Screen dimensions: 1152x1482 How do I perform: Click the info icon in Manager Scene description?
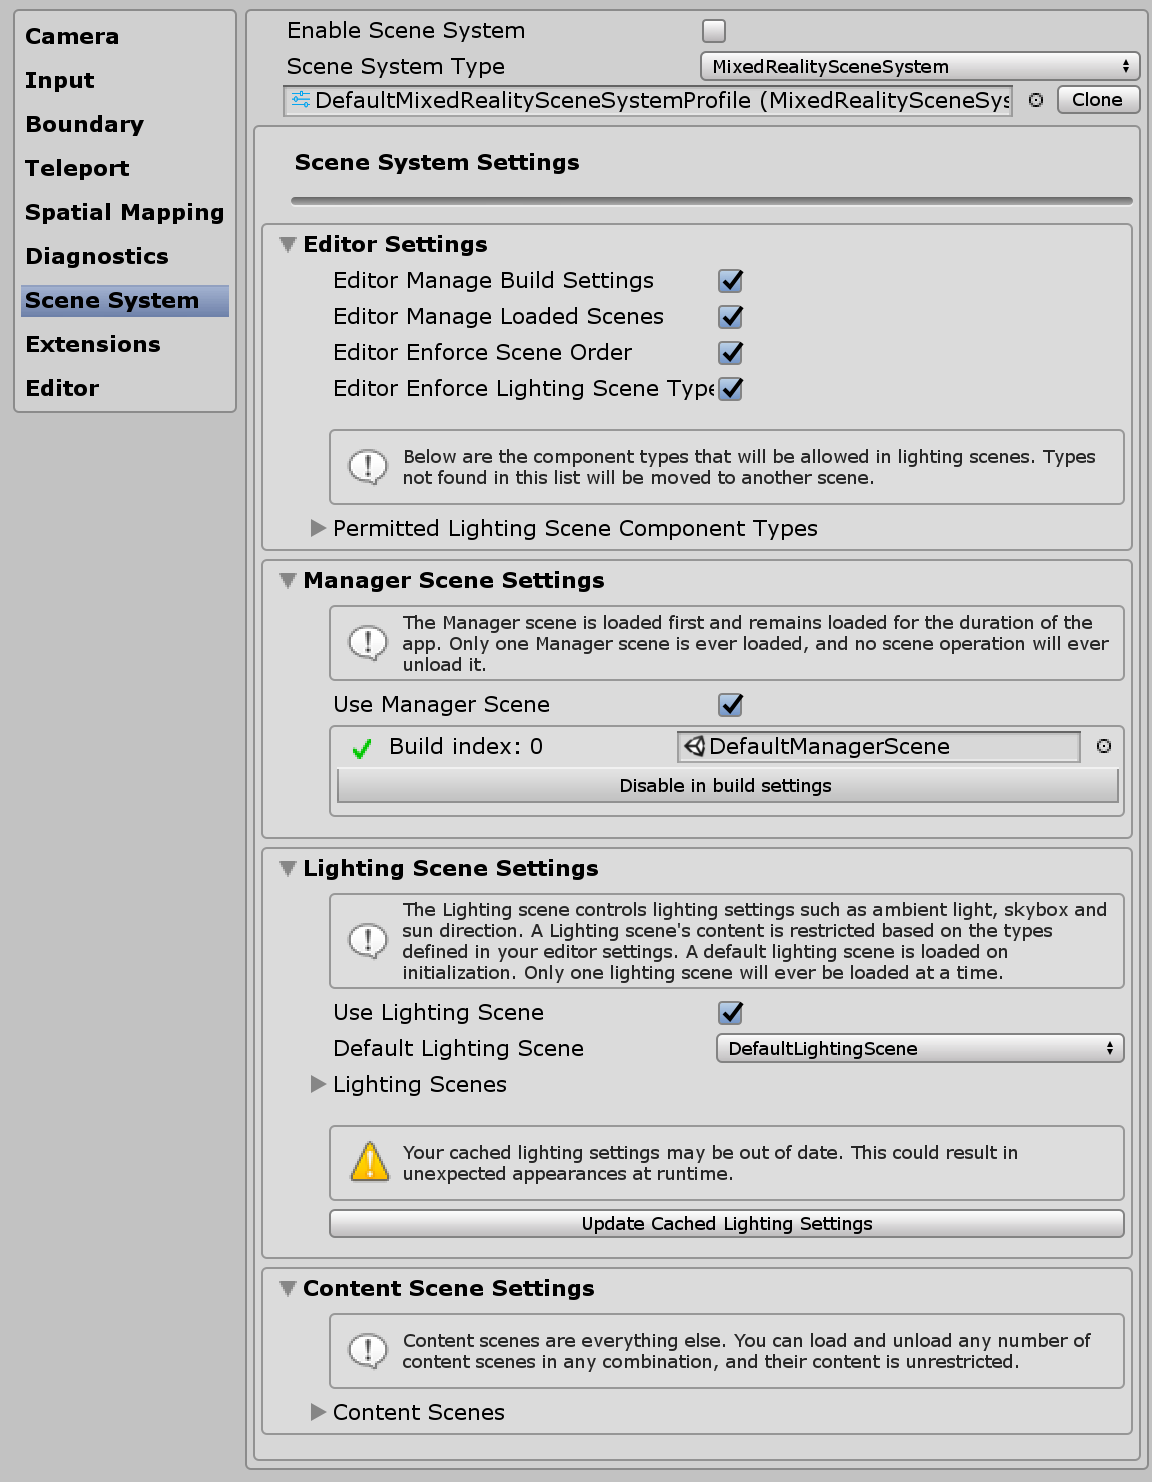pyautogui.click(x=367, y=642)
